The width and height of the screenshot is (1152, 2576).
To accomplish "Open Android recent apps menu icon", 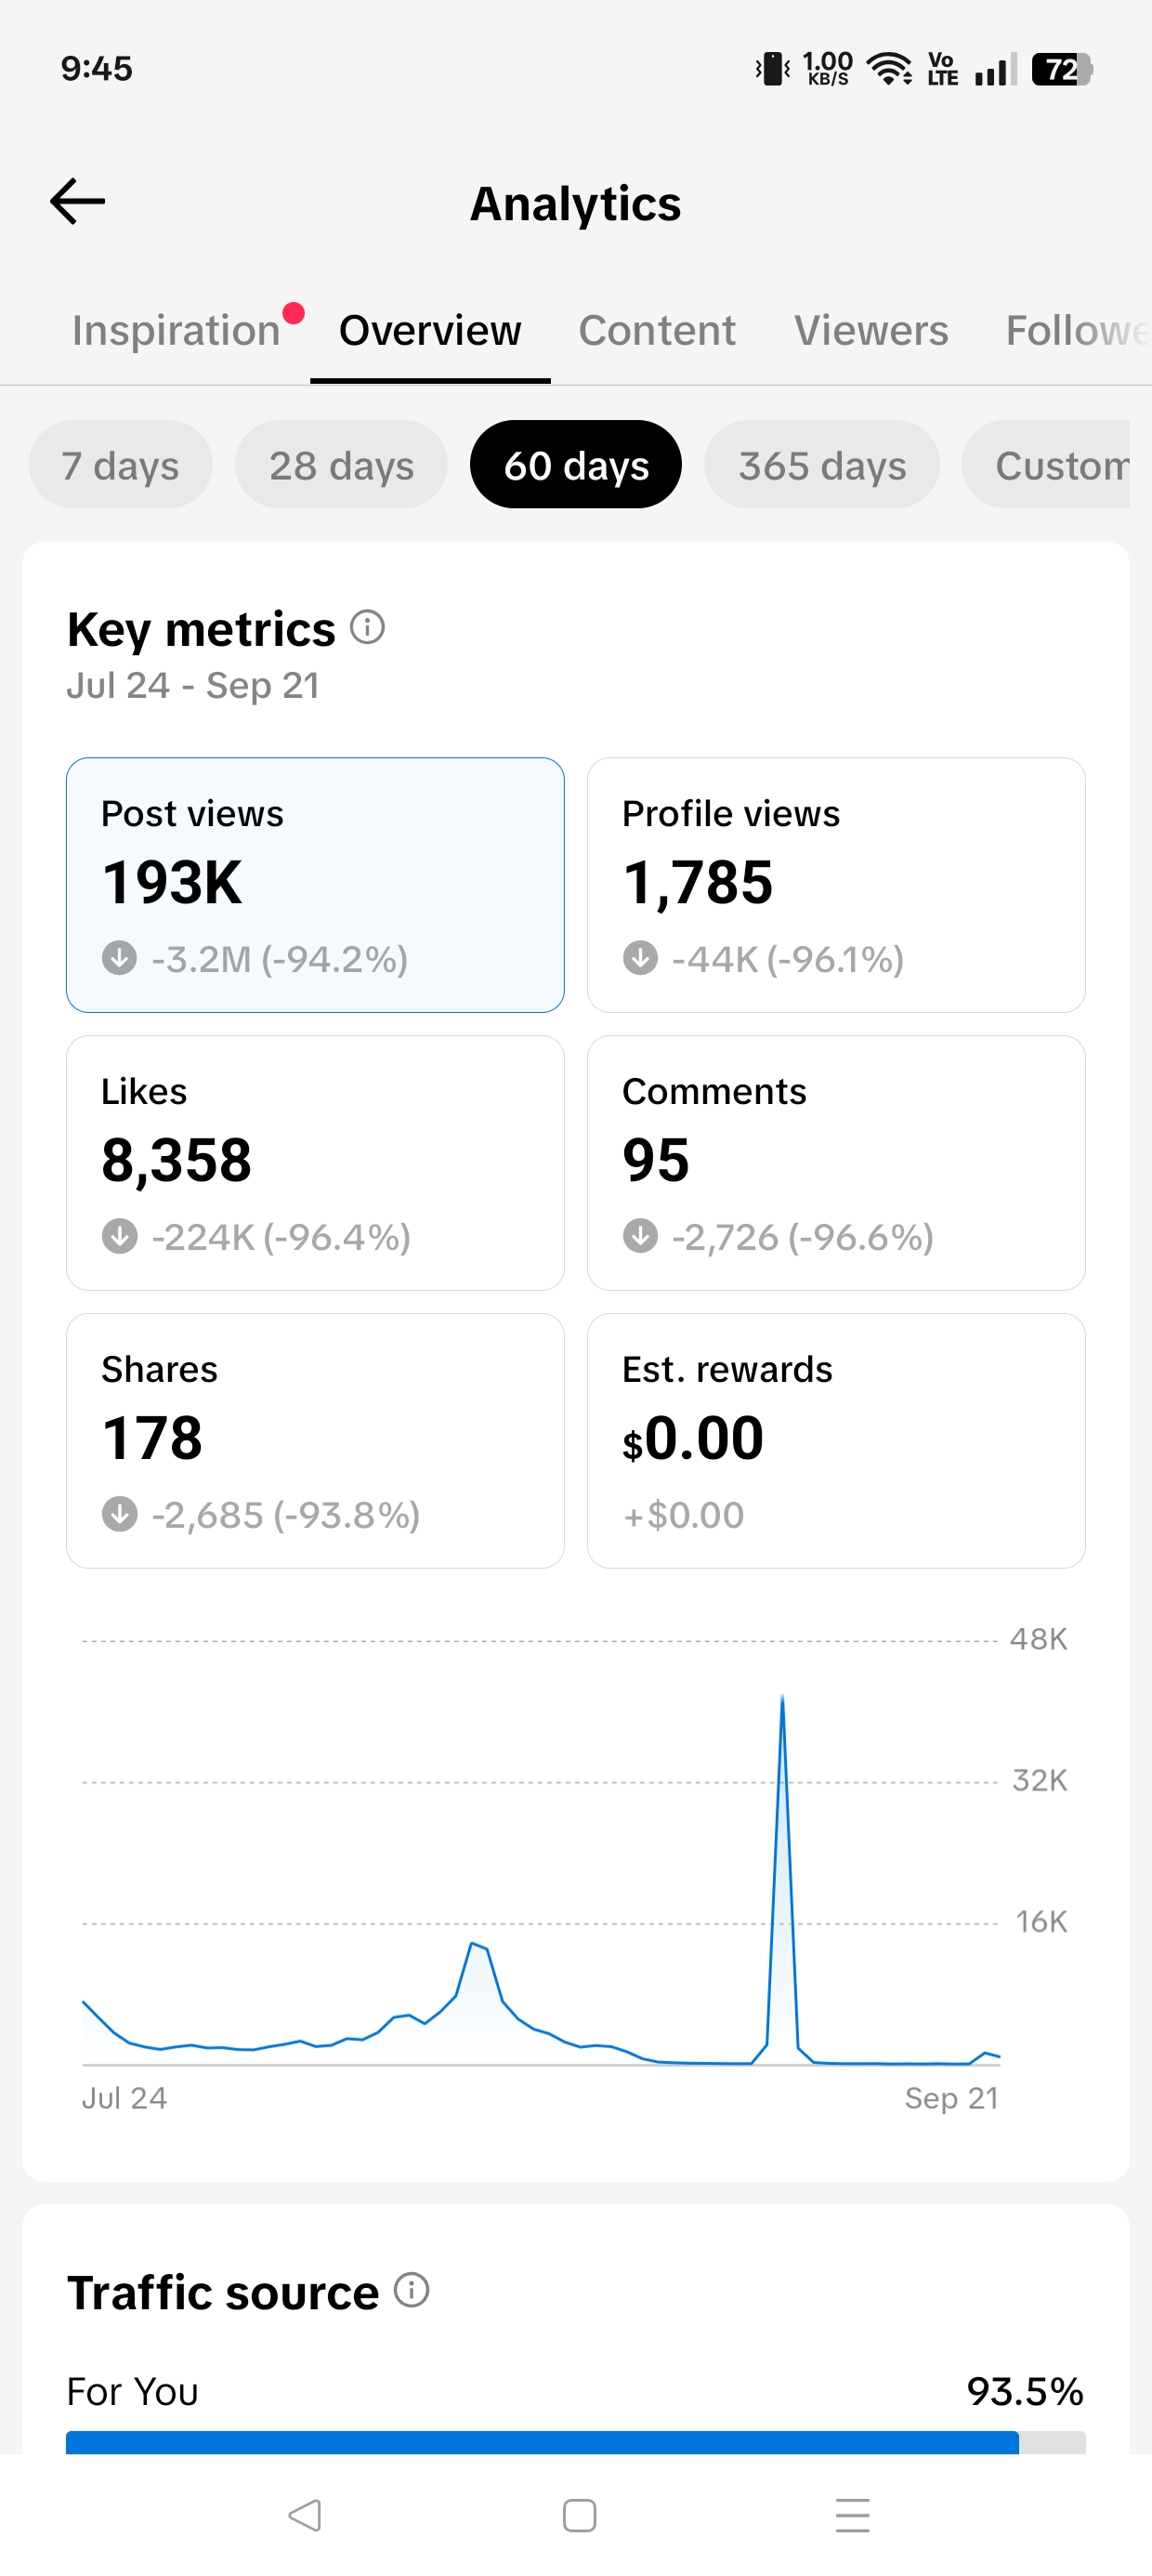I will (853, 2515).
